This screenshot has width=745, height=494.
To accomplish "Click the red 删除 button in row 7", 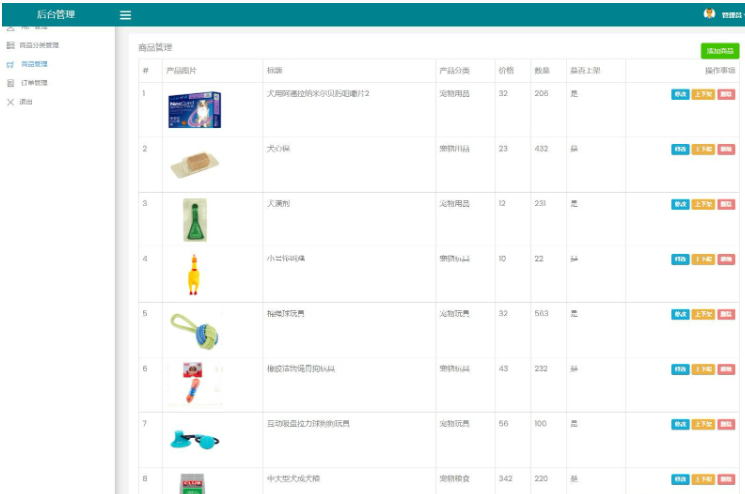I will (726, 425).
